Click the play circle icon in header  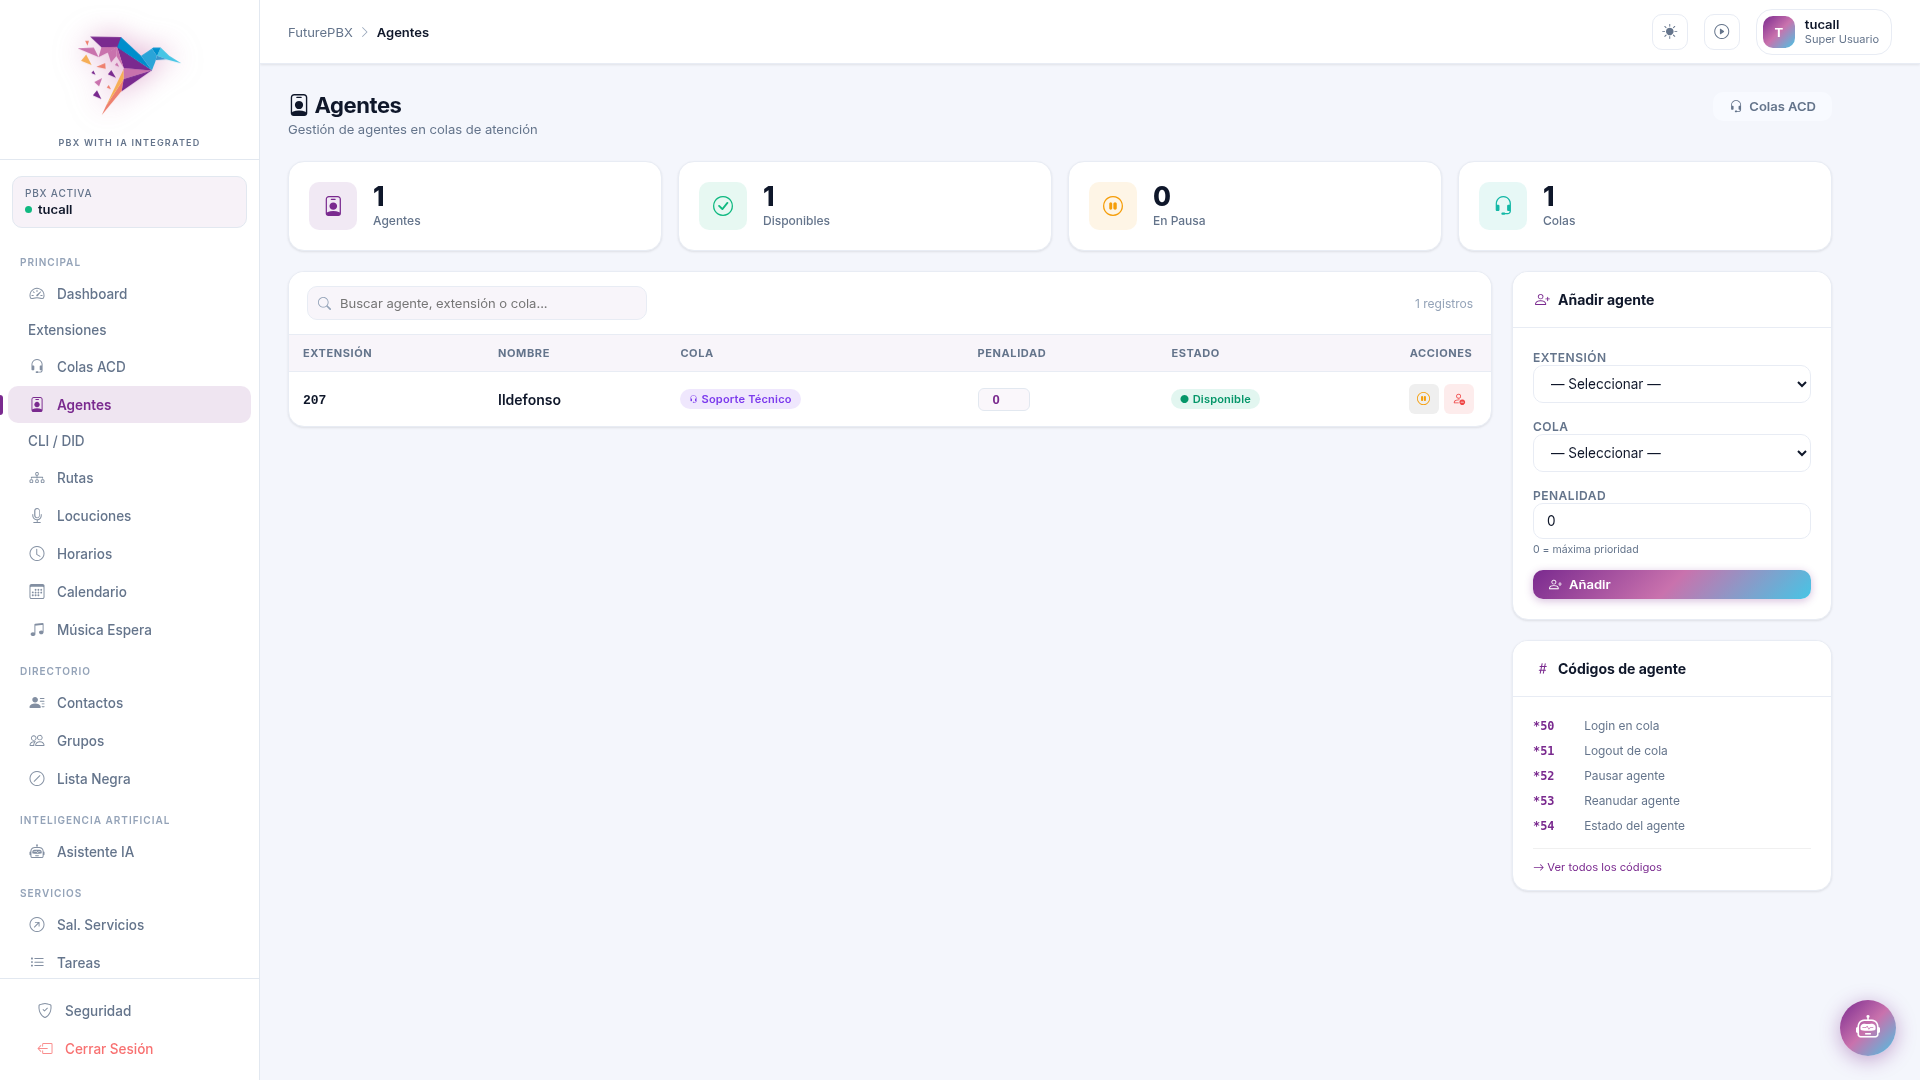click(x=1722, y=32)
